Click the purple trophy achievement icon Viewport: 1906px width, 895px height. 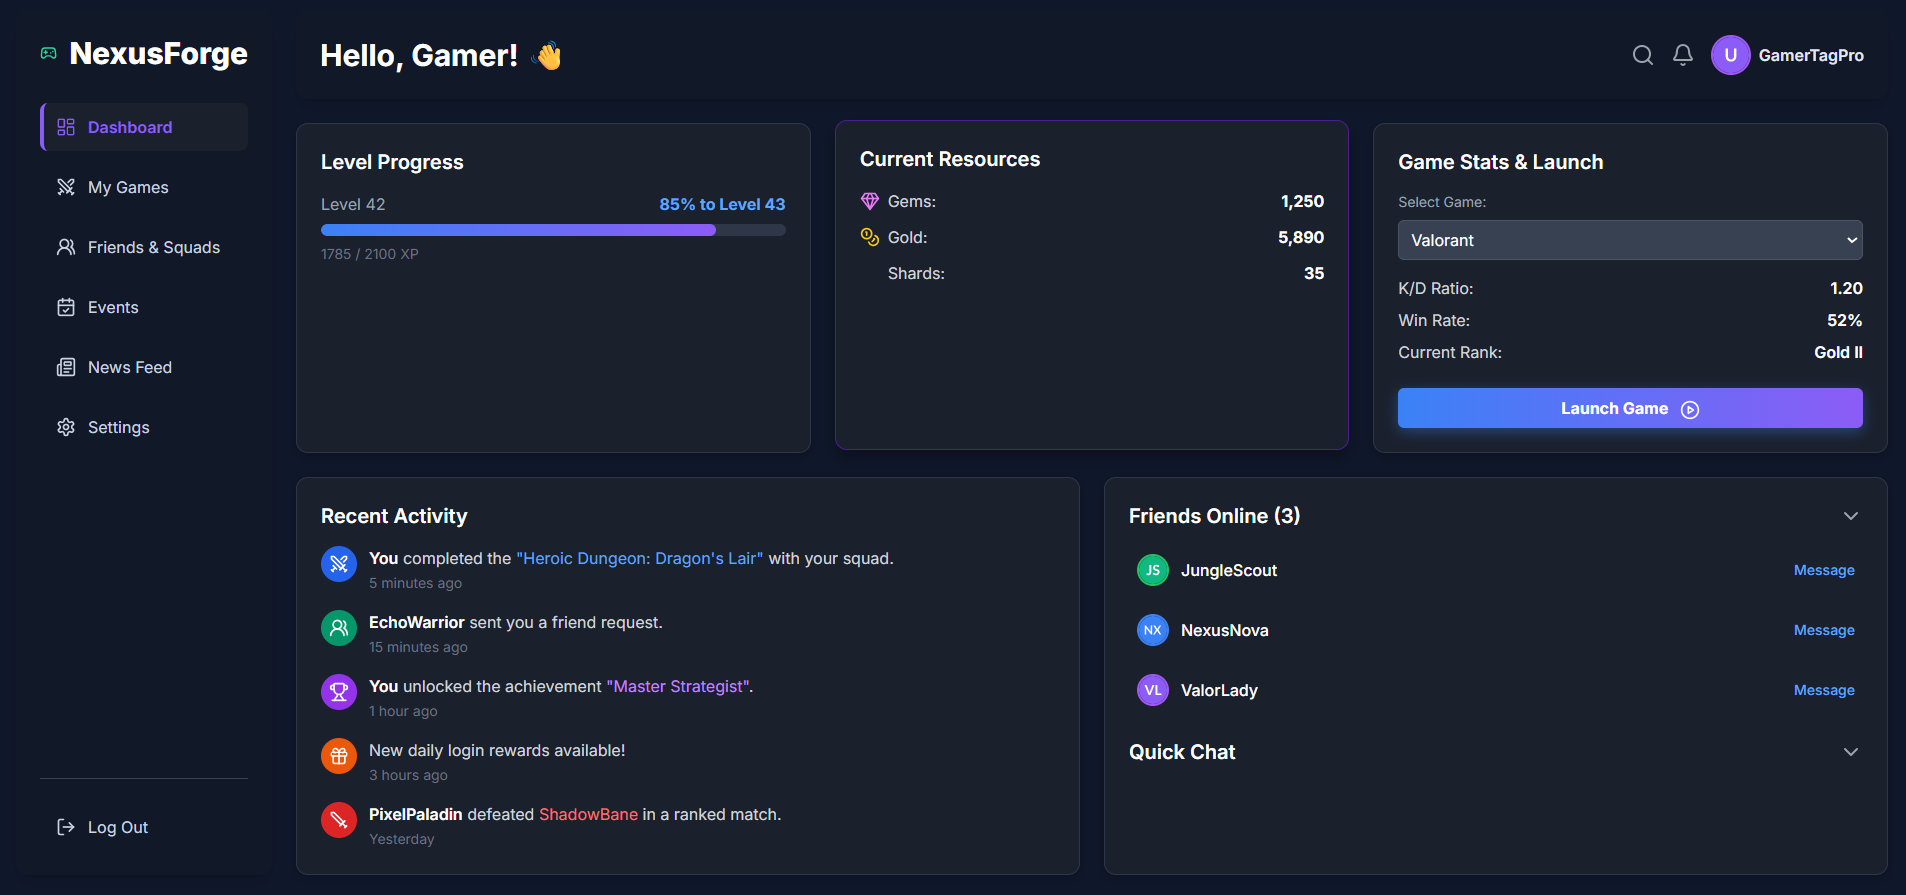coord(339,692)
